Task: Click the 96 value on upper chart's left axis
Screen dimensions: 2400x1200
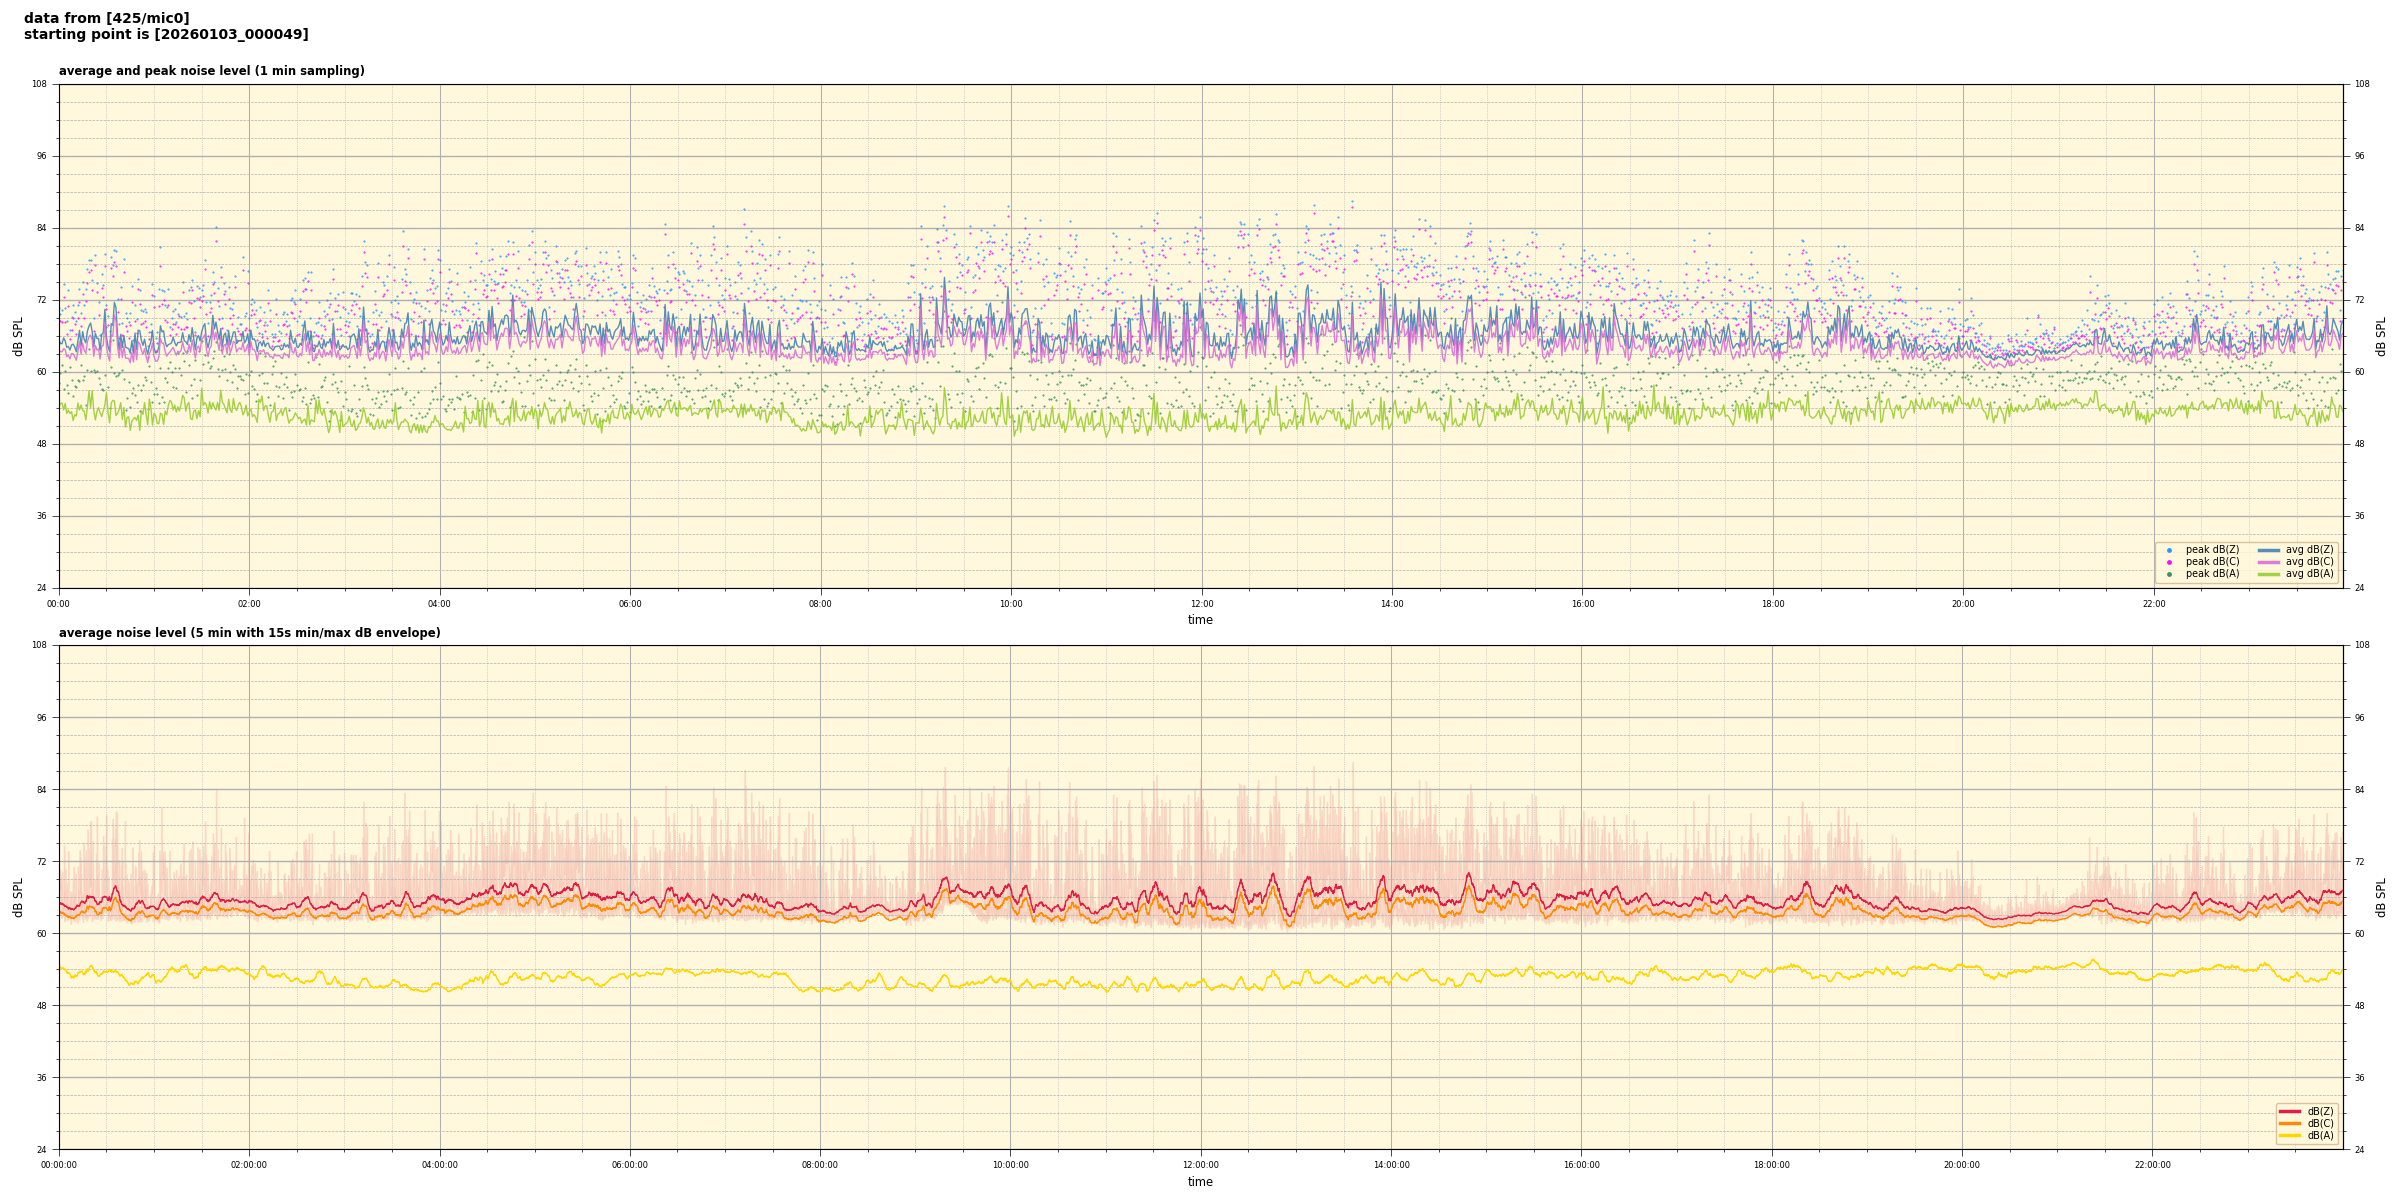Action: click(x=41, y=156)
